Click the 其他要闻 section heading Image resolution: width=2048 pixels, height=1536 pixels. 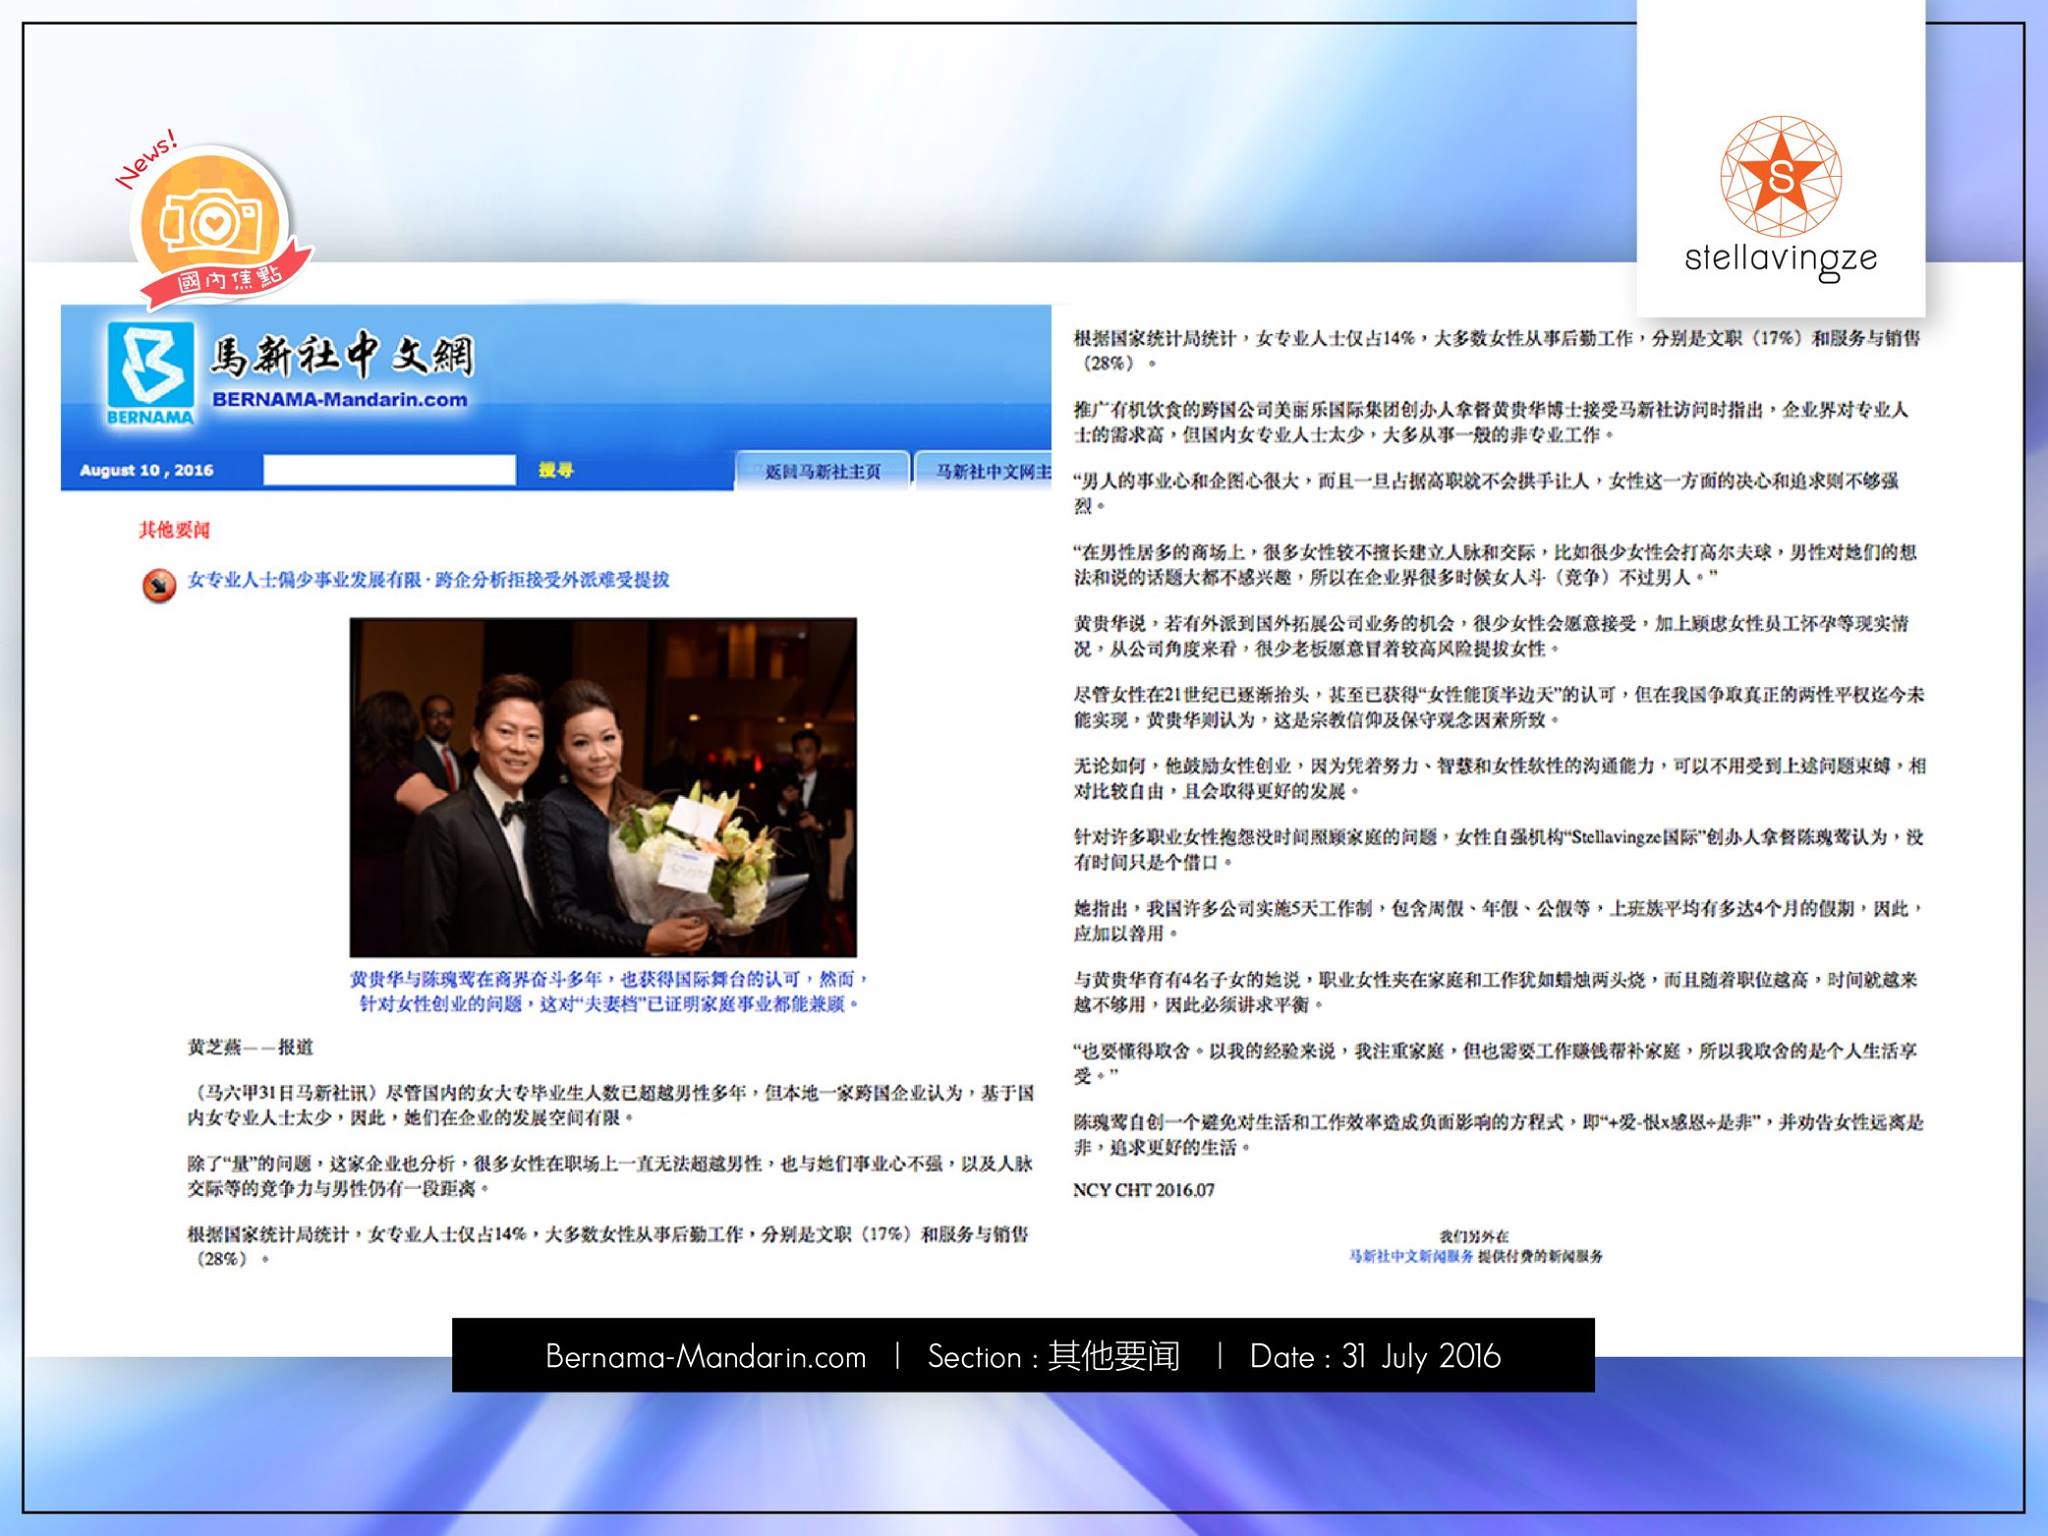point(174,530)
